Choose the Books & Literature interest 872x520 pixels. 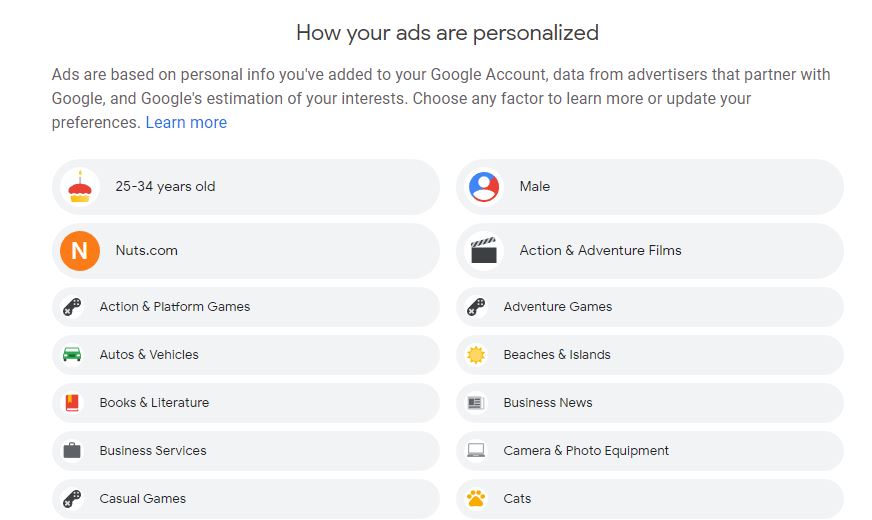pos(154,403)
